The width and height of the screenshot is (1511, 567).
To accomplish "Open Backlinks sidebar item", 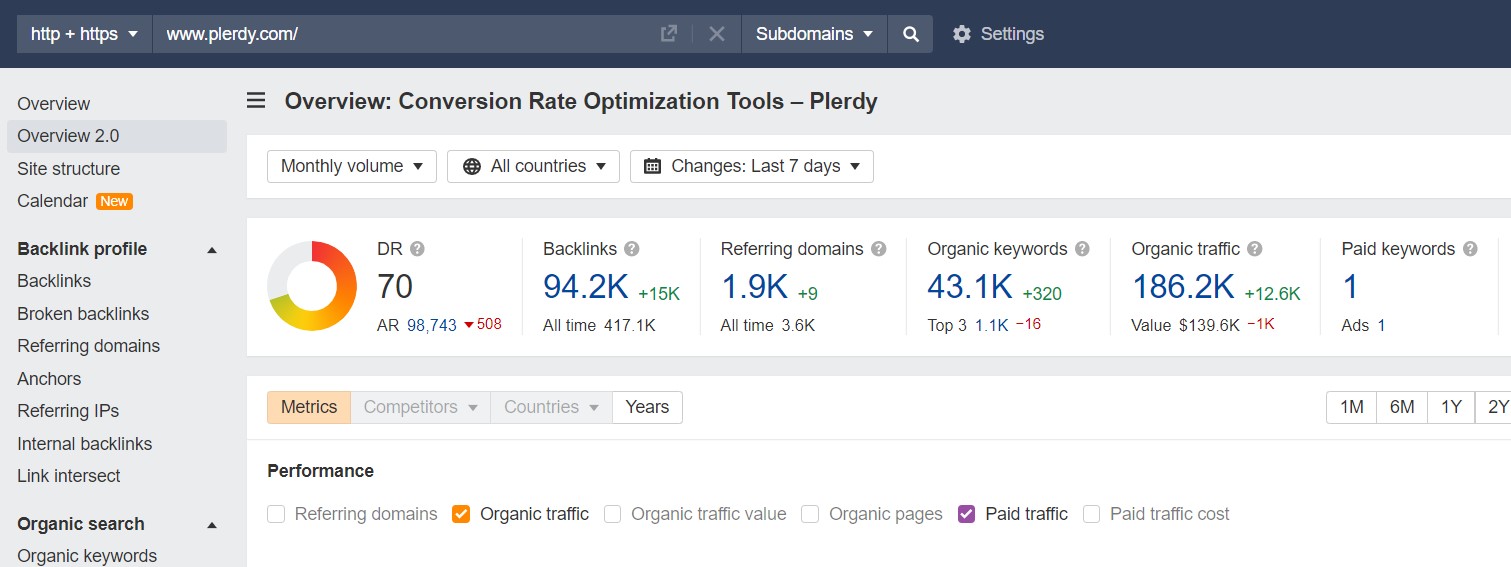I will click(x=54, y=281).
